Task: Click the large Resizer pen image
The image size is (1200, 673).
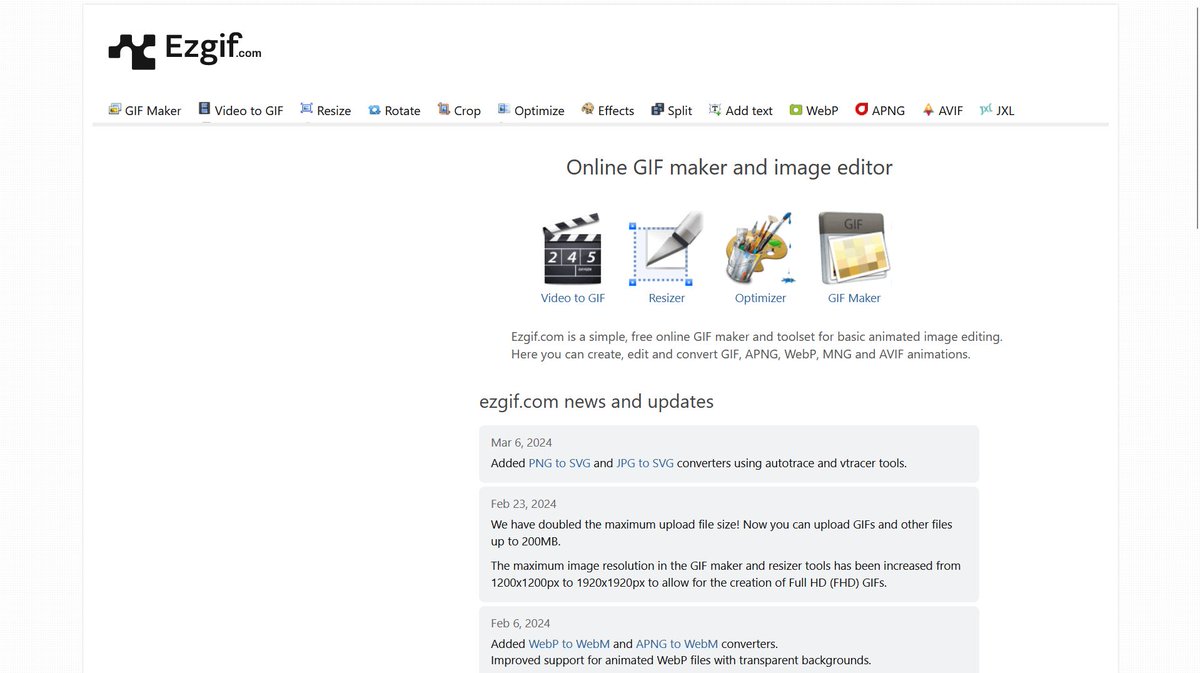Action: (666, 249)
